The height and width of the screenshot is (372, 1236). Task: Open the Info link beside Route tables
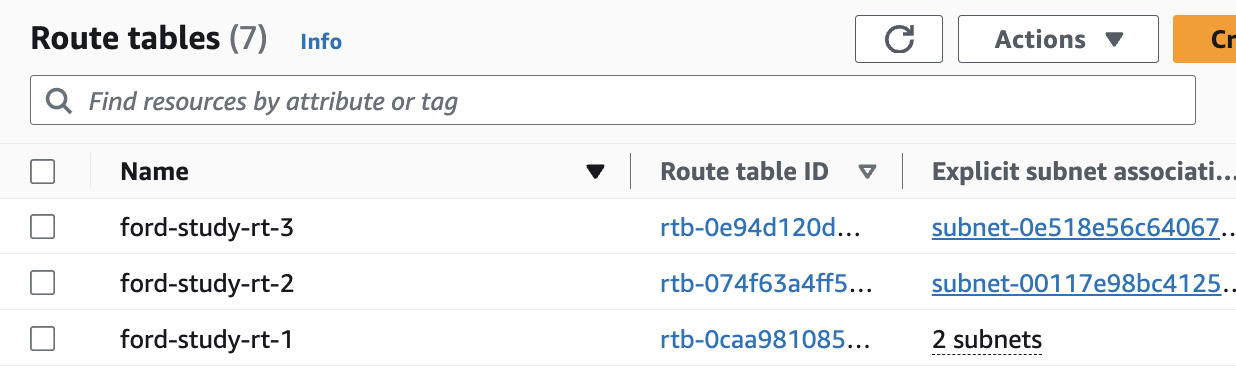point(321,42)
